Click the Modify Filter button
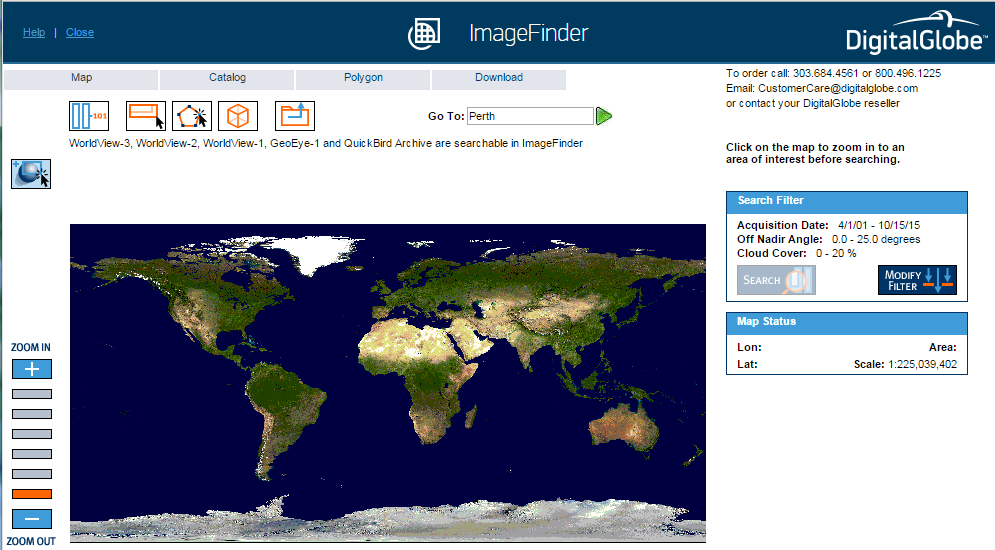This screenshot has height=550, width=995. [x=917, y=280]
